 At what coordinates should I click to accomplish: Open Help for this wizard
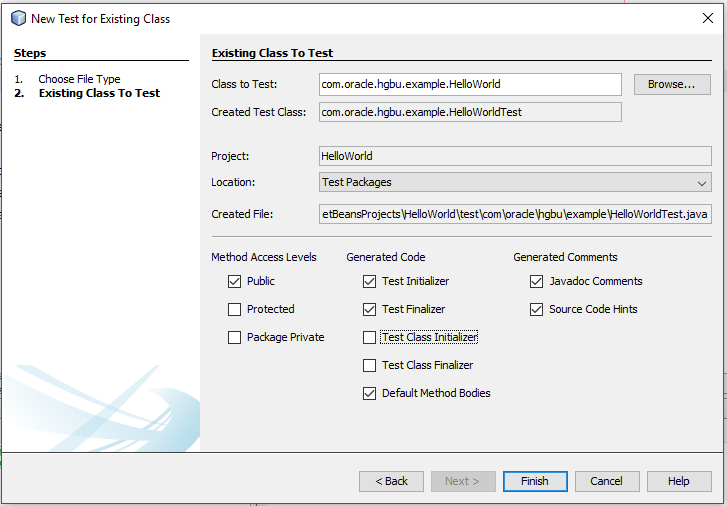679,481
